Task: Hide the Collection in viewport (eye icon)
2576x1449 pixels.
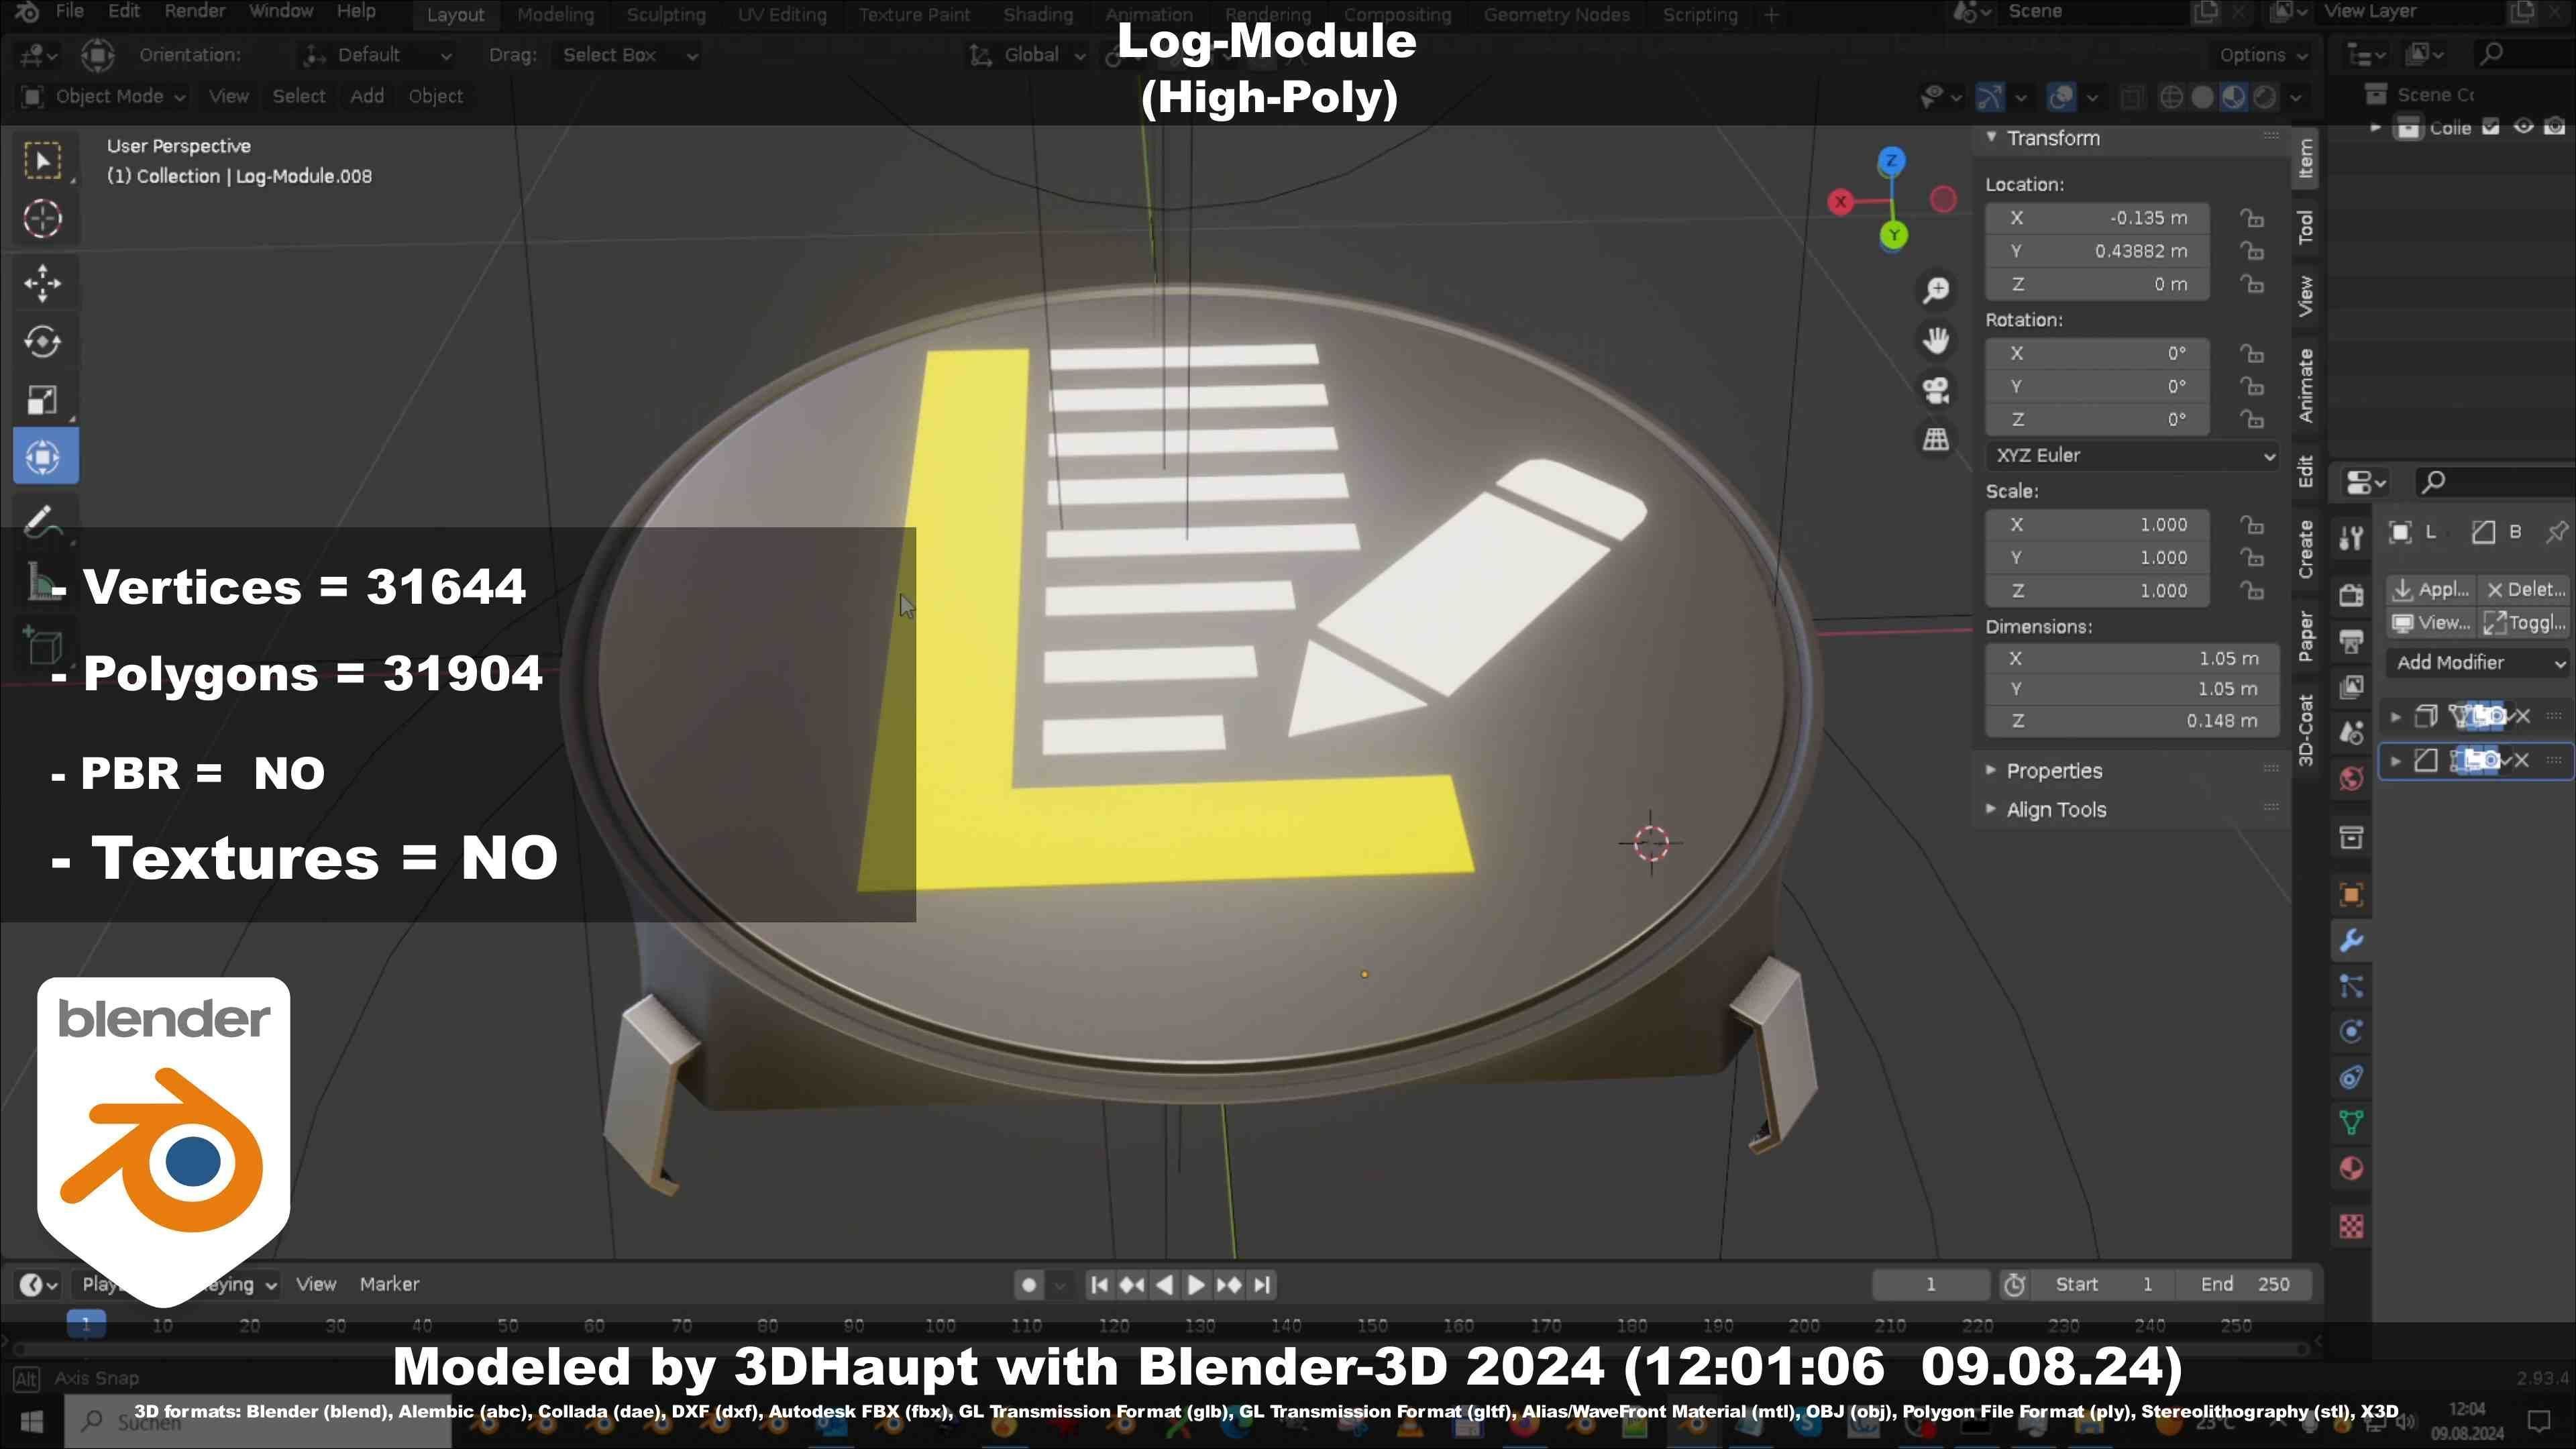Action: tap(2524, 127)
